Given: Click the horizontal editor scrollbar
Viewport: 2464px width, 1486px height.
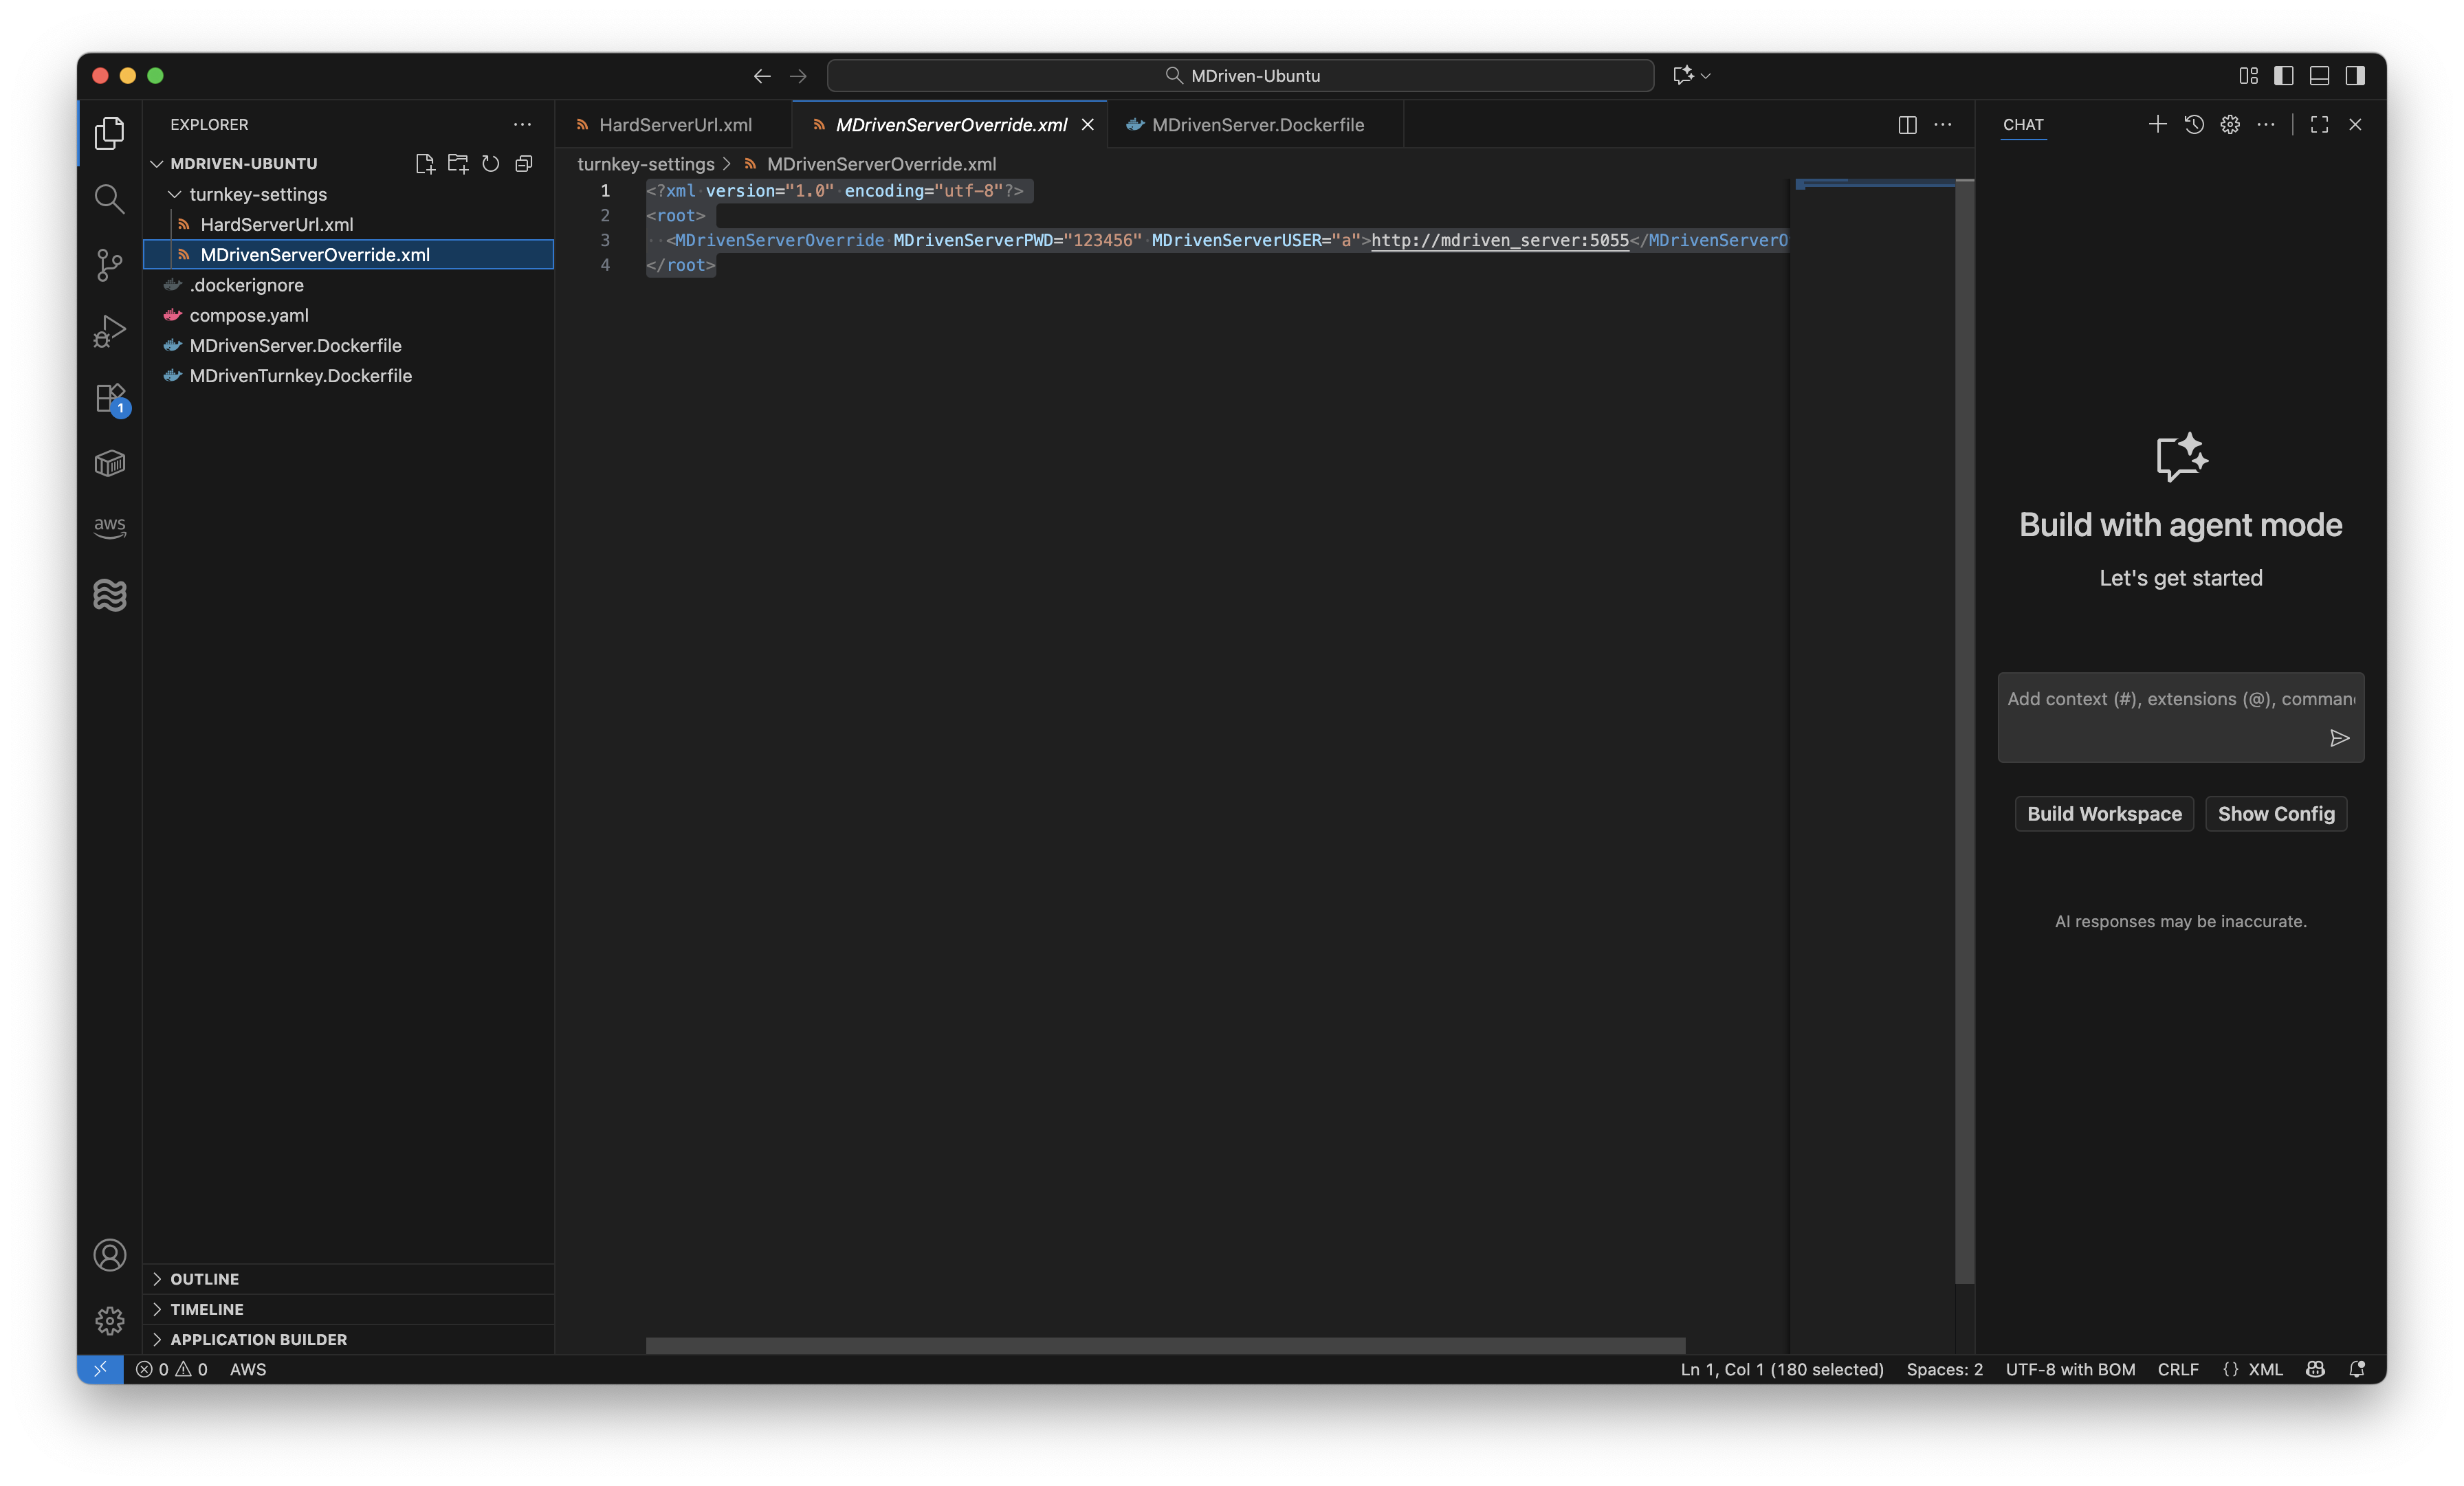Looking at the screenshot, I should pyautogui.click(x=1165, y=1345).
